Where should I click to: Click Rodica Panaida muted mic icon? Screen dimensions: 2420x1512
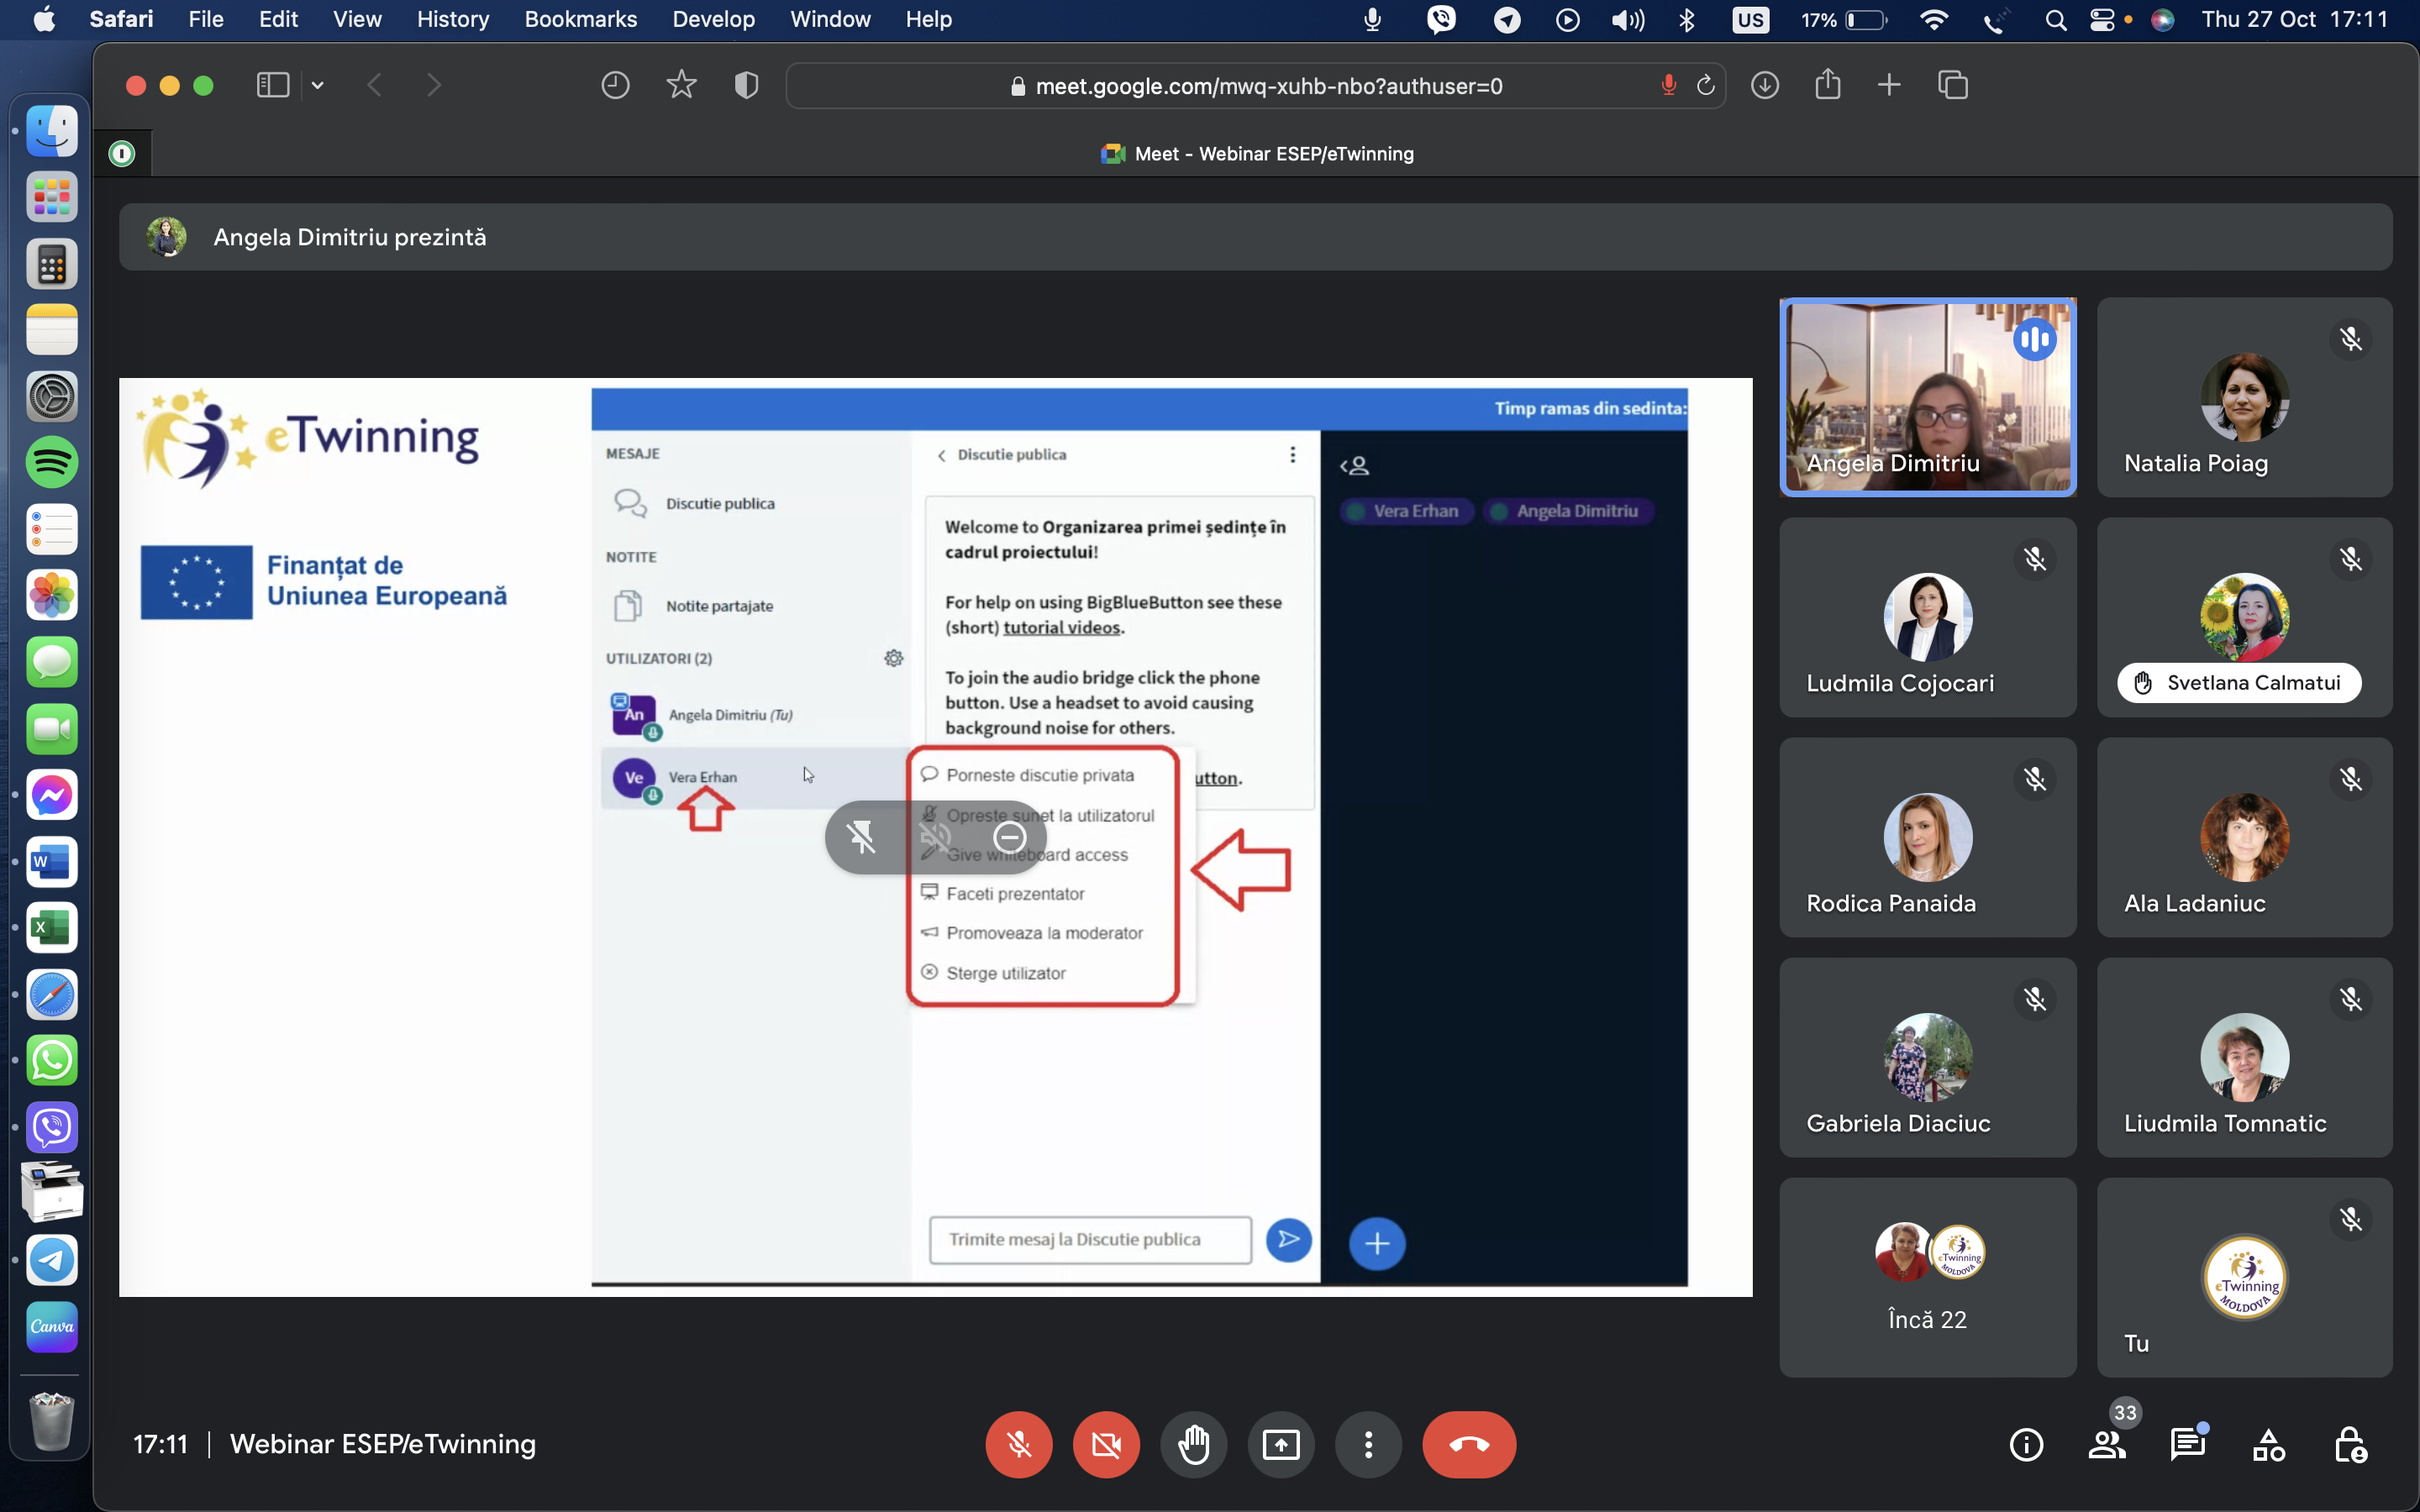[x=2034, y=779]
